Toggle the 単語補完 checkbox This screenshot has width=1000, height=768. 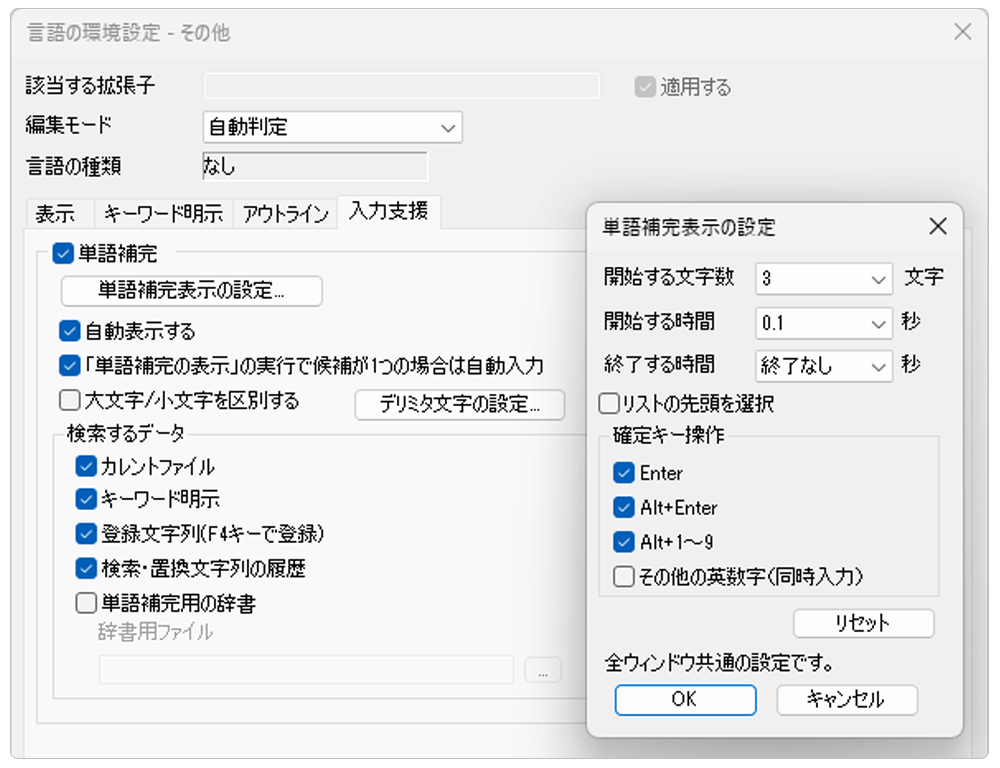(x=64, y=254)
